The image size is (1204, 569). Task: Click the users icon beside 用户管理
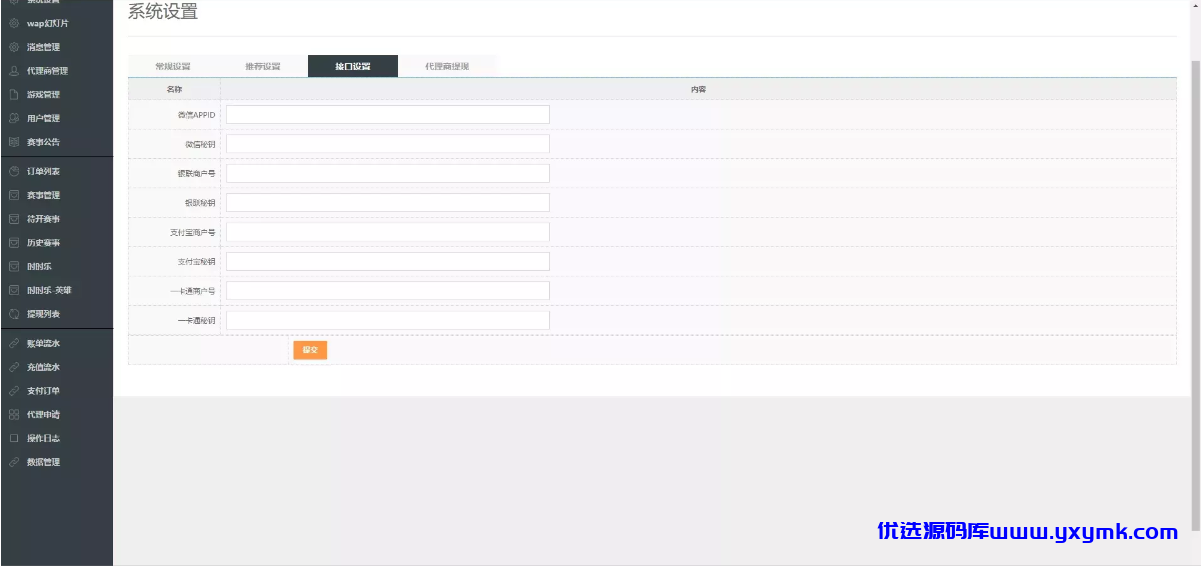(x=14, y=119)
